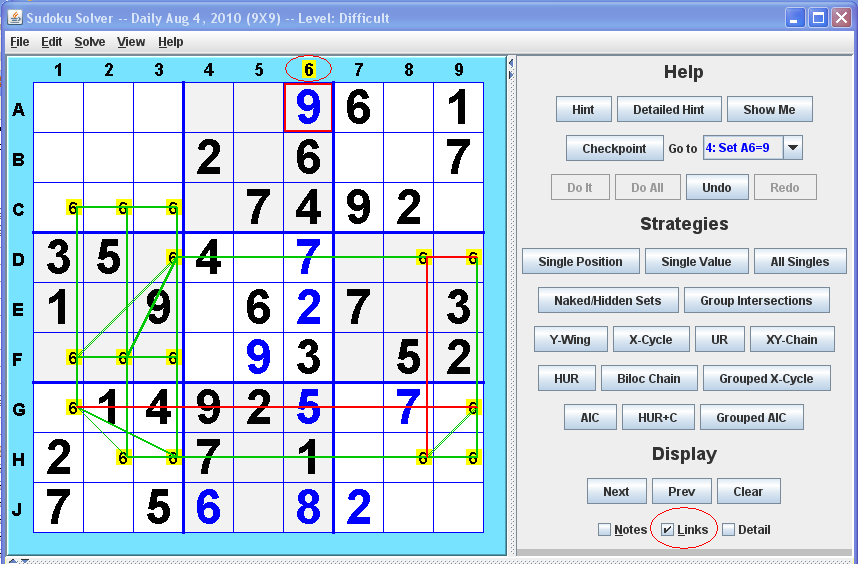Try the X-Cycle strategy
Viewport: 858px width, 564px height.
(x=651, y=339)
